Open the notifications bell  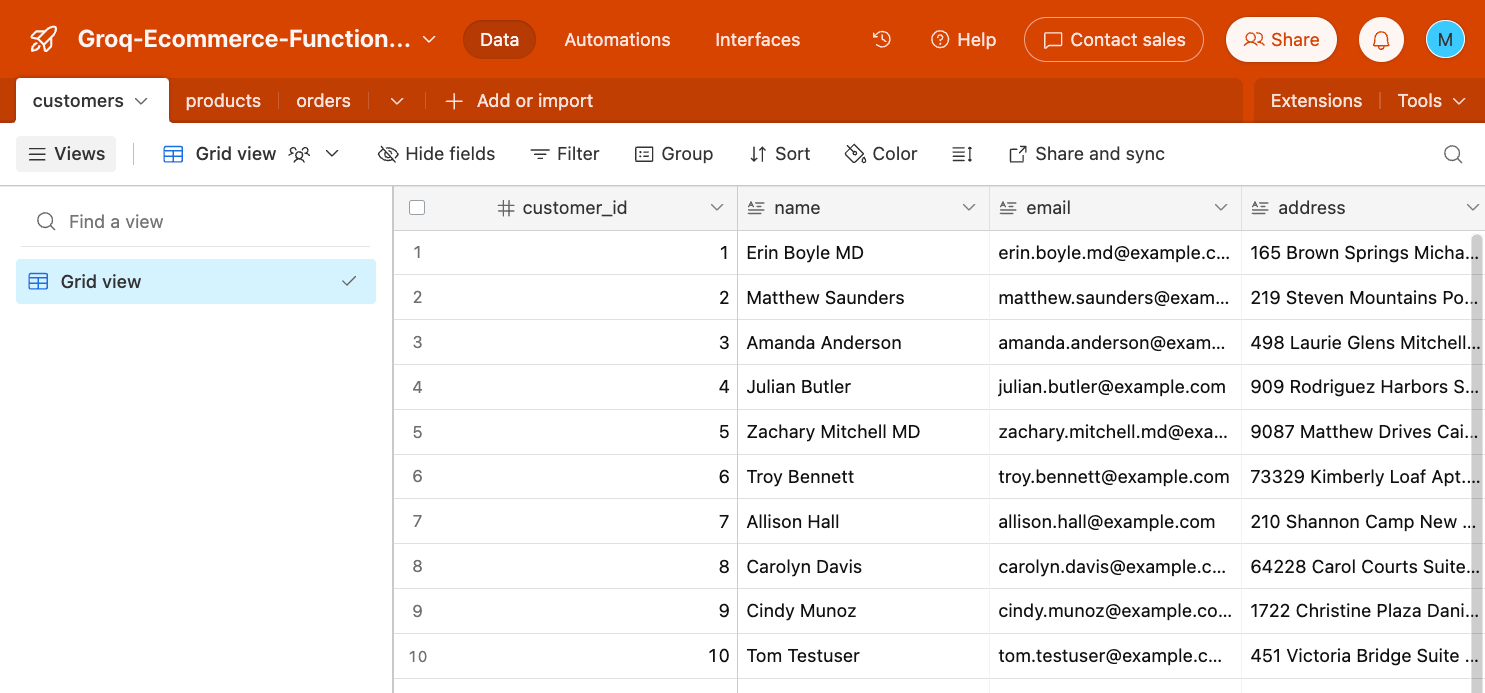point(1381,39)
